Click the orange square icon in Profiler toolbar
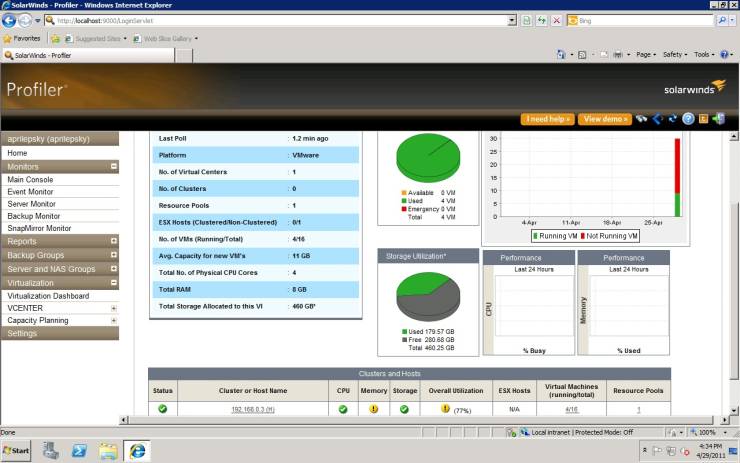 [x=703, y=119]
